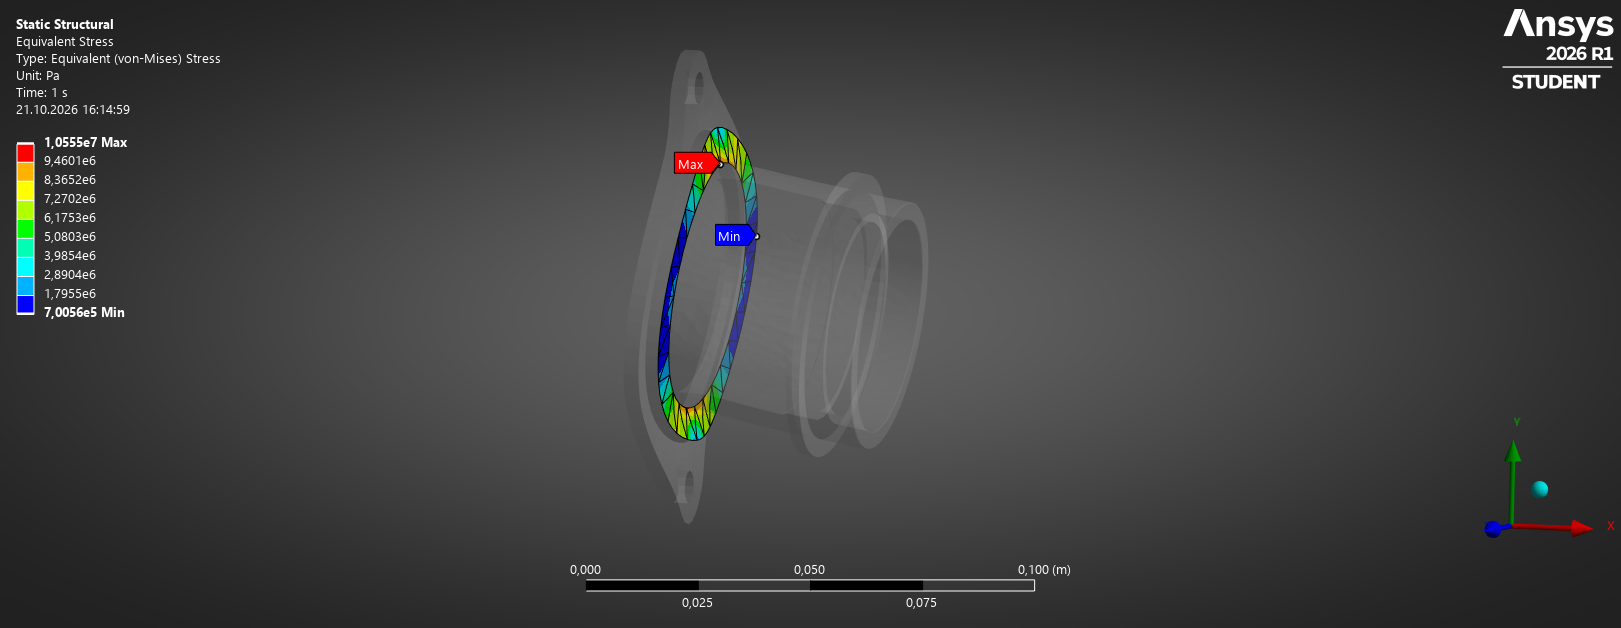Click the Static Structural title text
1621x628 pixels.
click(x=65, y=24)
